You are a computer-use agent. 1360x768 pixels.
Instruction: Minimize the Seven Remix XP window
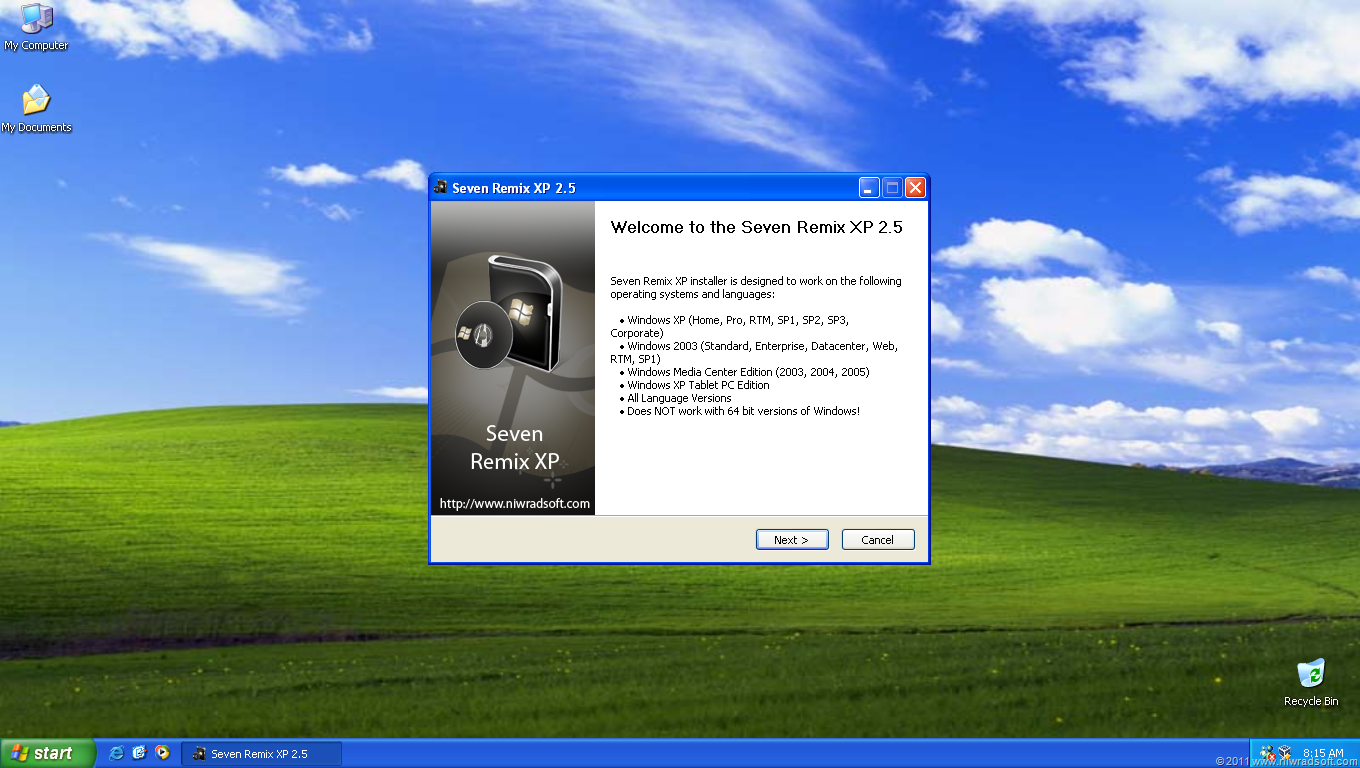click(x=869, y=188)
